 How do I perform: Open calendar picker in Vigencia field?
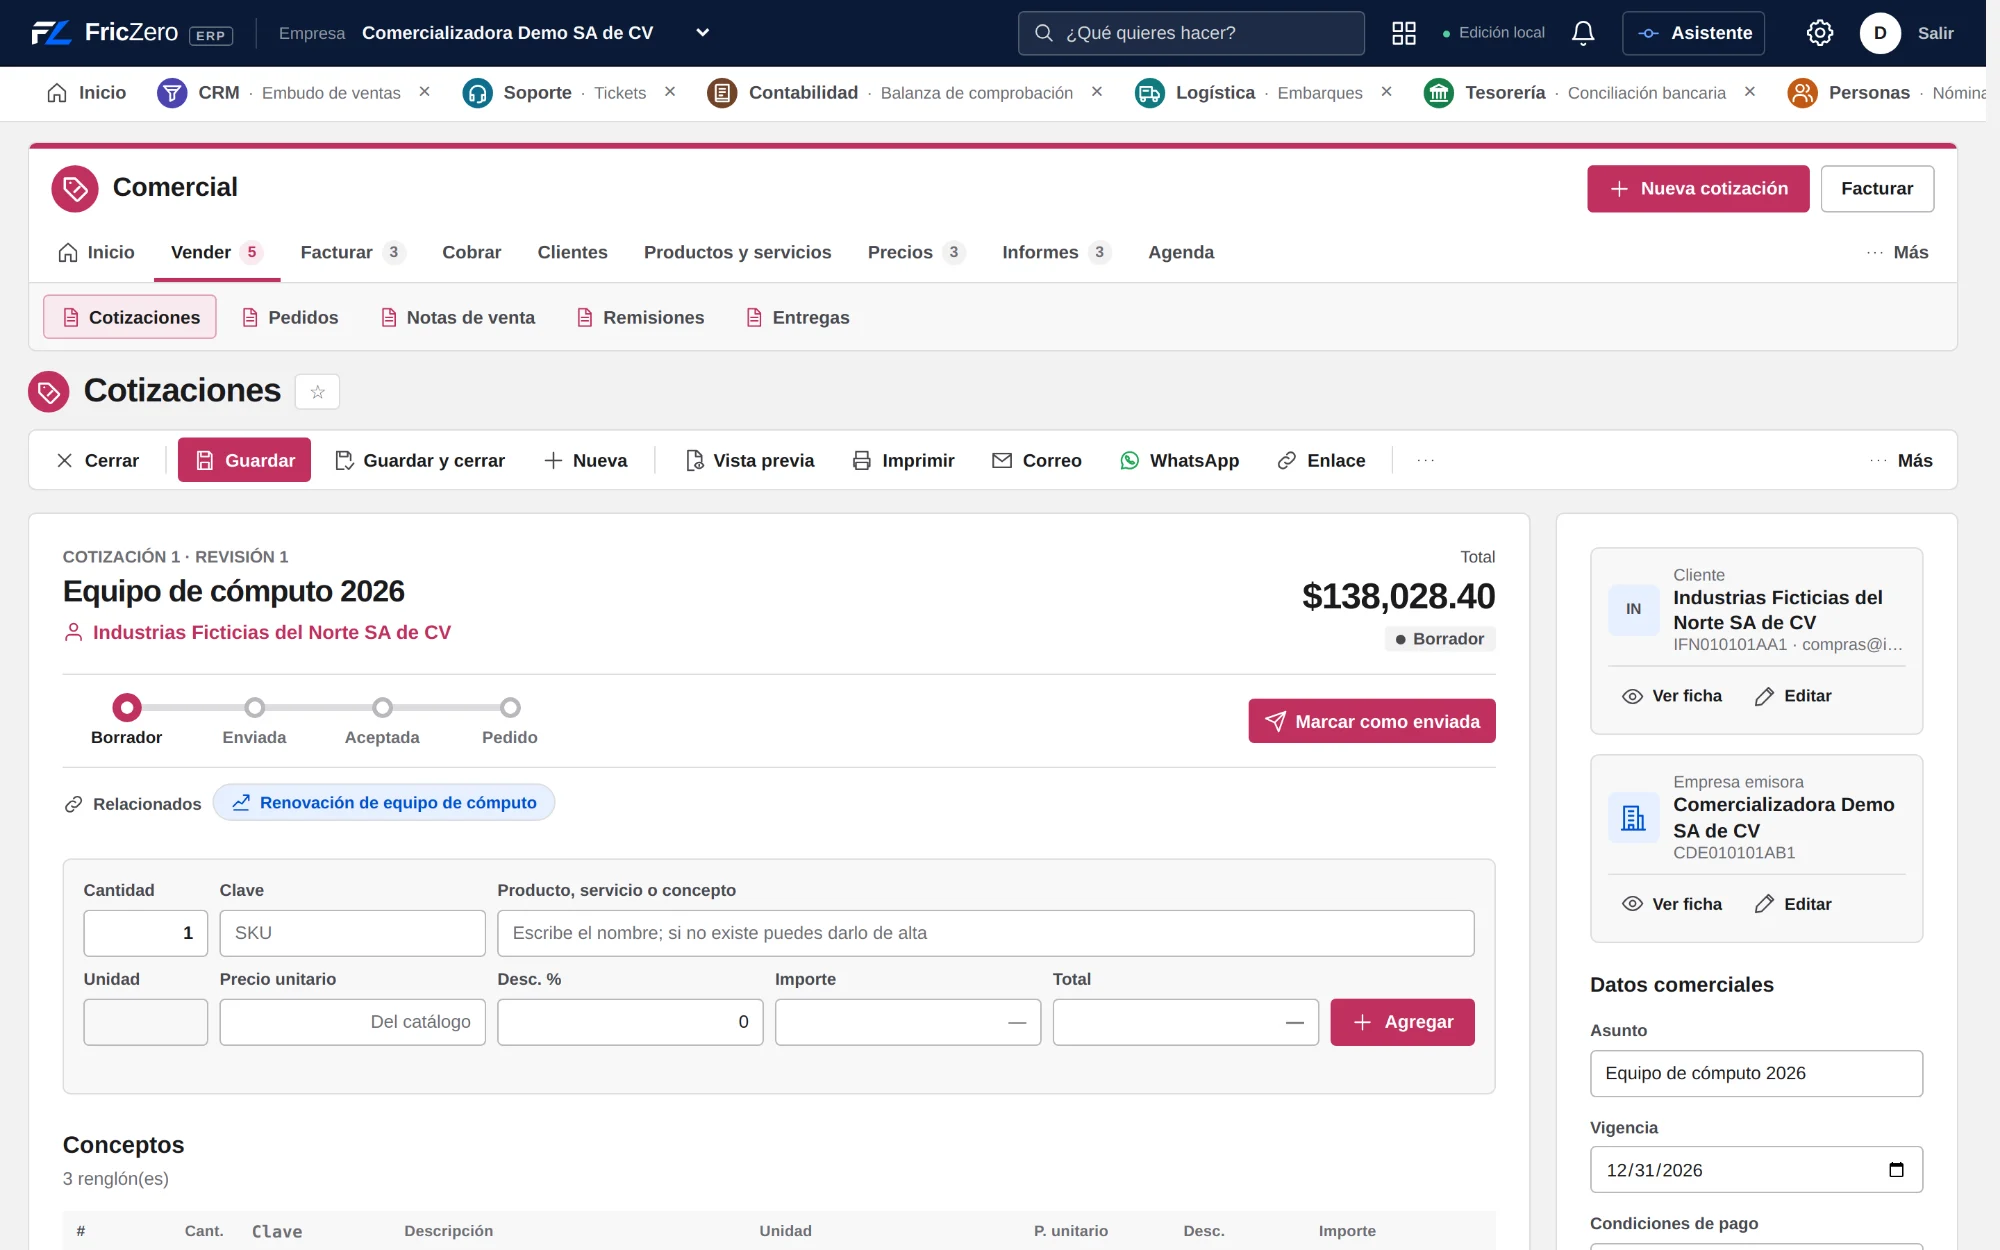click(1896, 1170)
